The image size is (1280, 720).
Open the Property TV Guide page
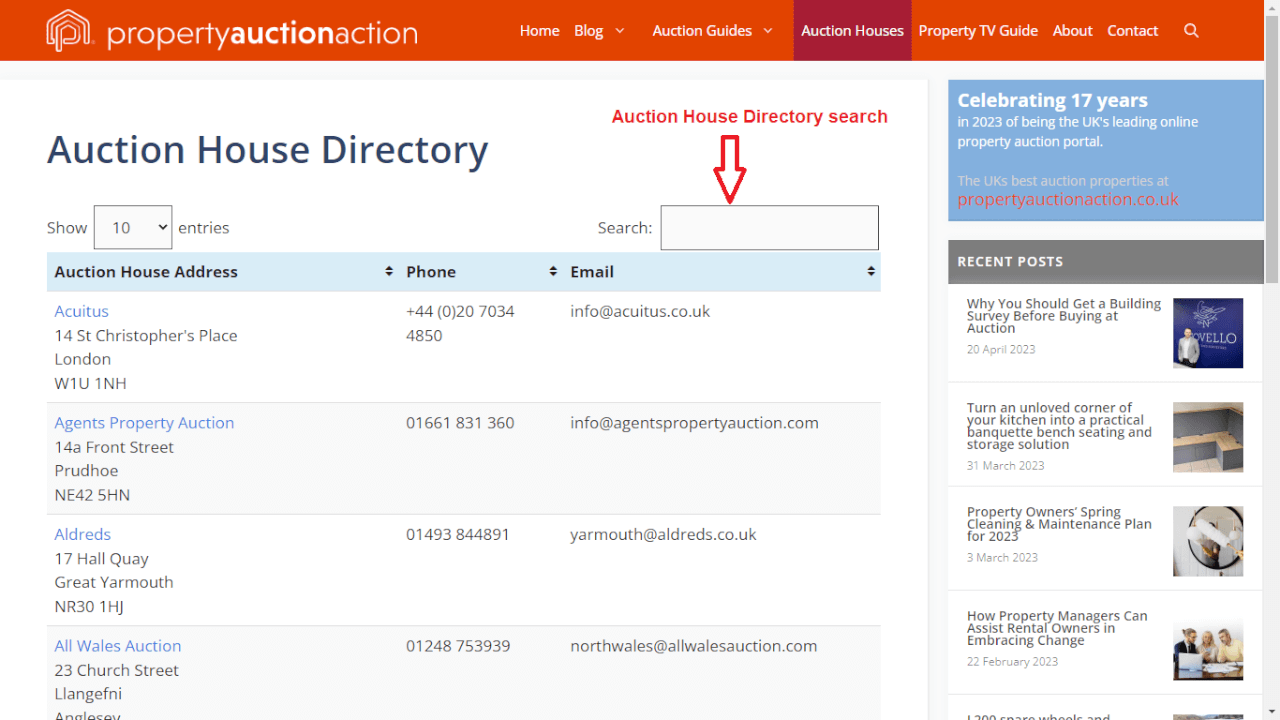[x=978, y=31]
